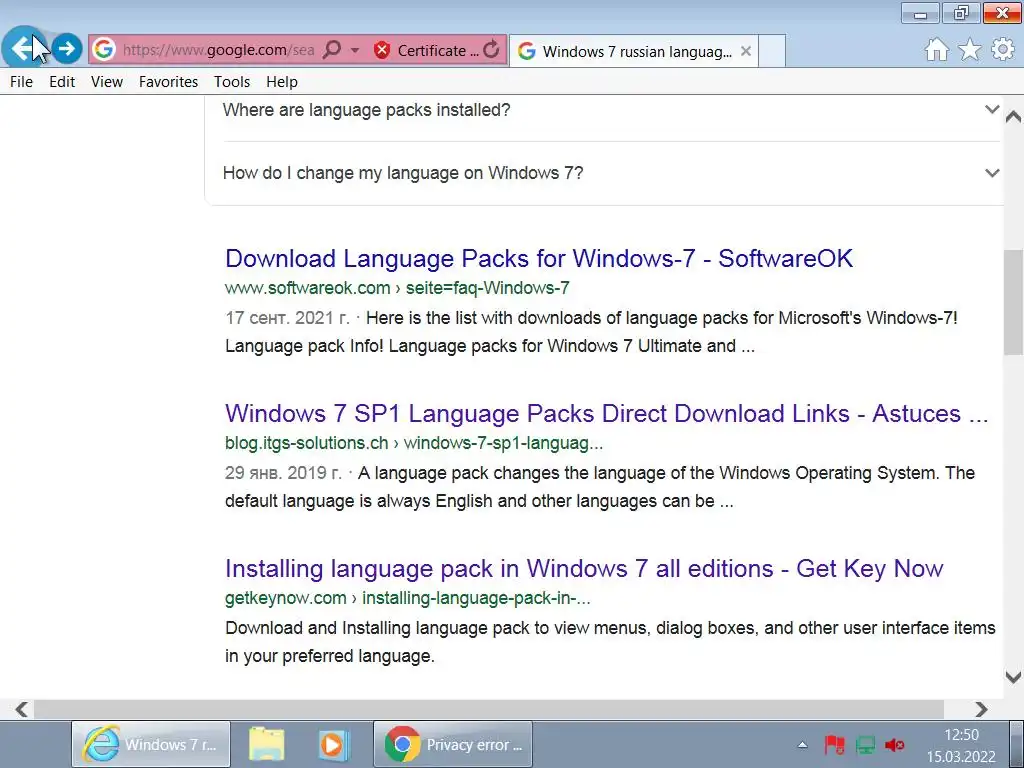1024x768 pixels.
Task: Click the '17 сент. 2021 г.' result date
Action: pos(287,318)
